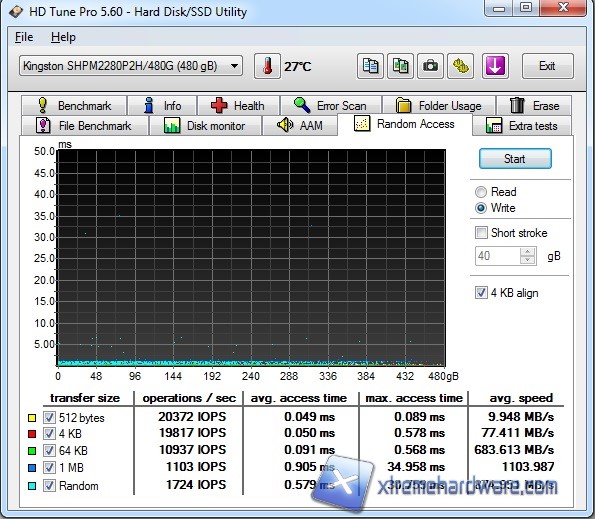Viewport: 595px width, 519px height.
Task: Select the Random Access tab
Action: [405, 124]
